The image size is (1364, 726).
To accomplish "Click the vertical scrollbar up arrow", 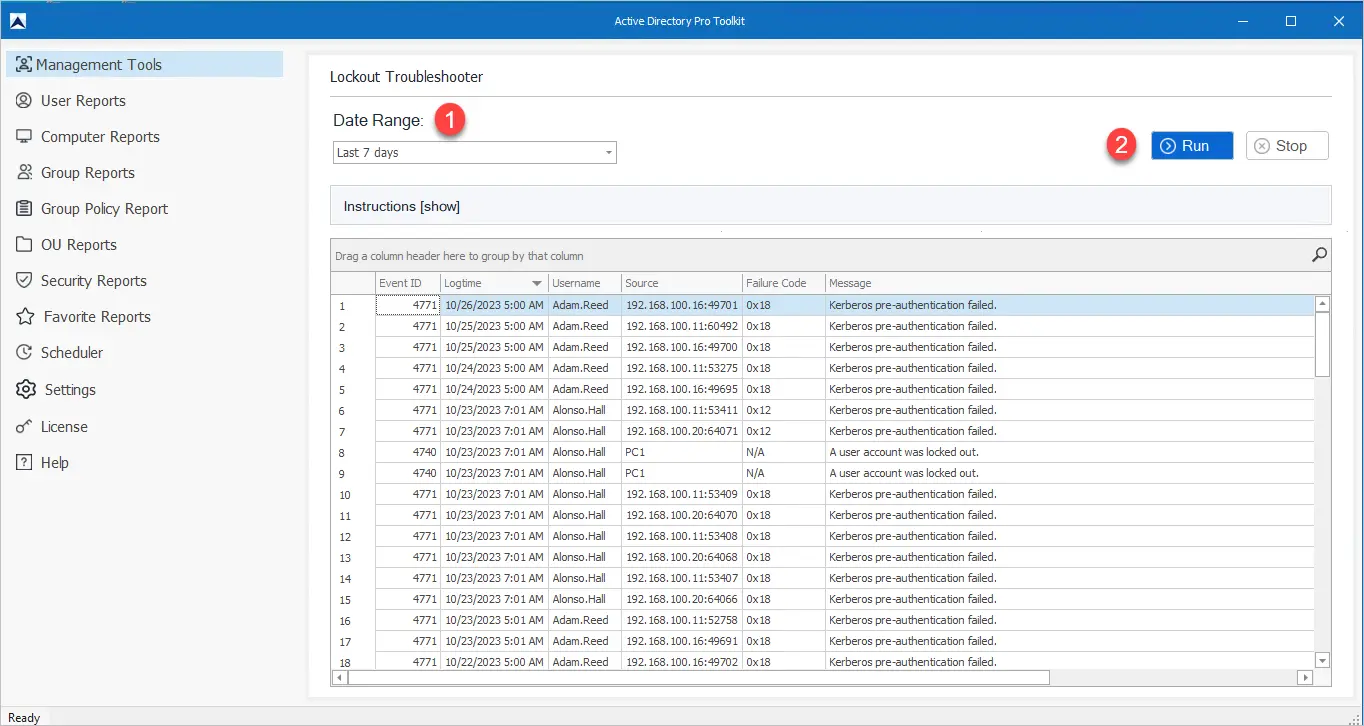I will click(x=1323, y=304).
